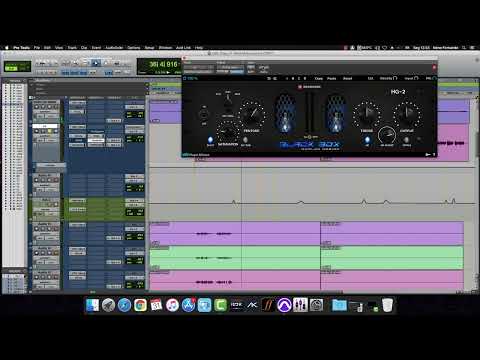Click the highlighted Compare button in plugin header
The height and width of the screenshot is (360, 480).
(237, 72)
